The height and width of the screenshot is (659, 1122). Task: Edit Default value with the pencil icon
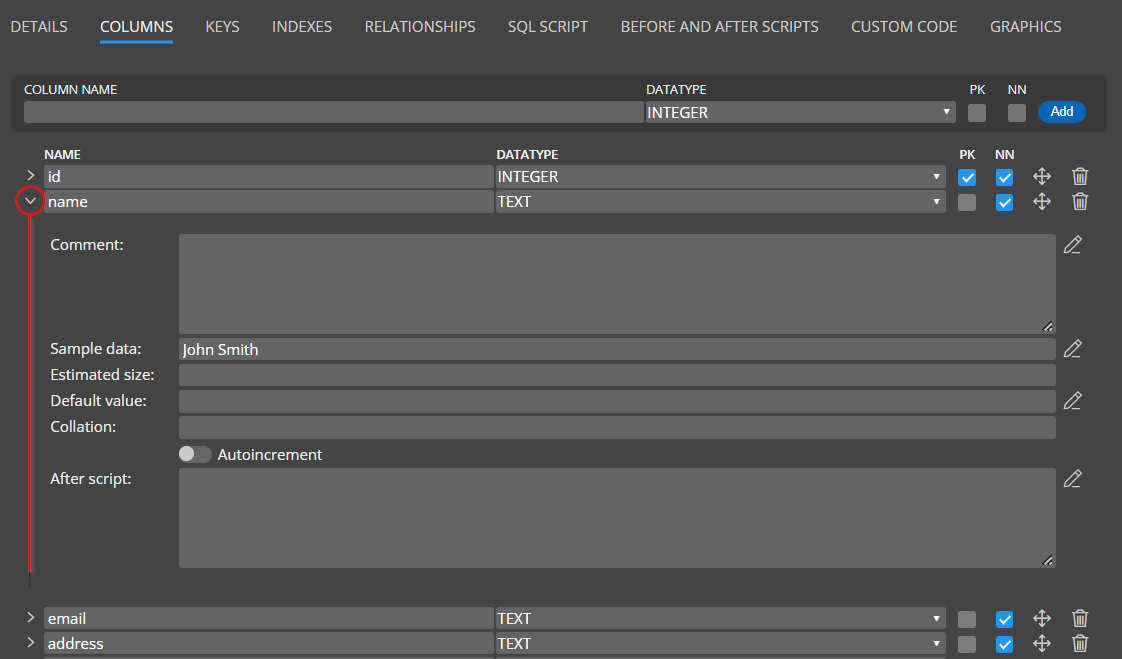(x=1073, y=400)
